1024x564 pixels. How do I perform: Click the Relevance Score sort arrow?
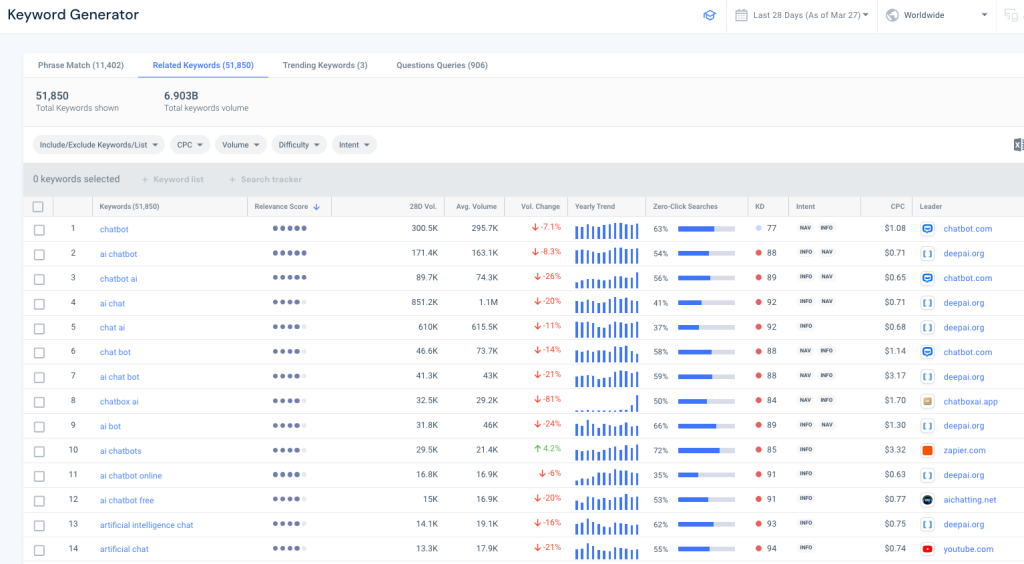pyautogui.click(x=317, y=207)
